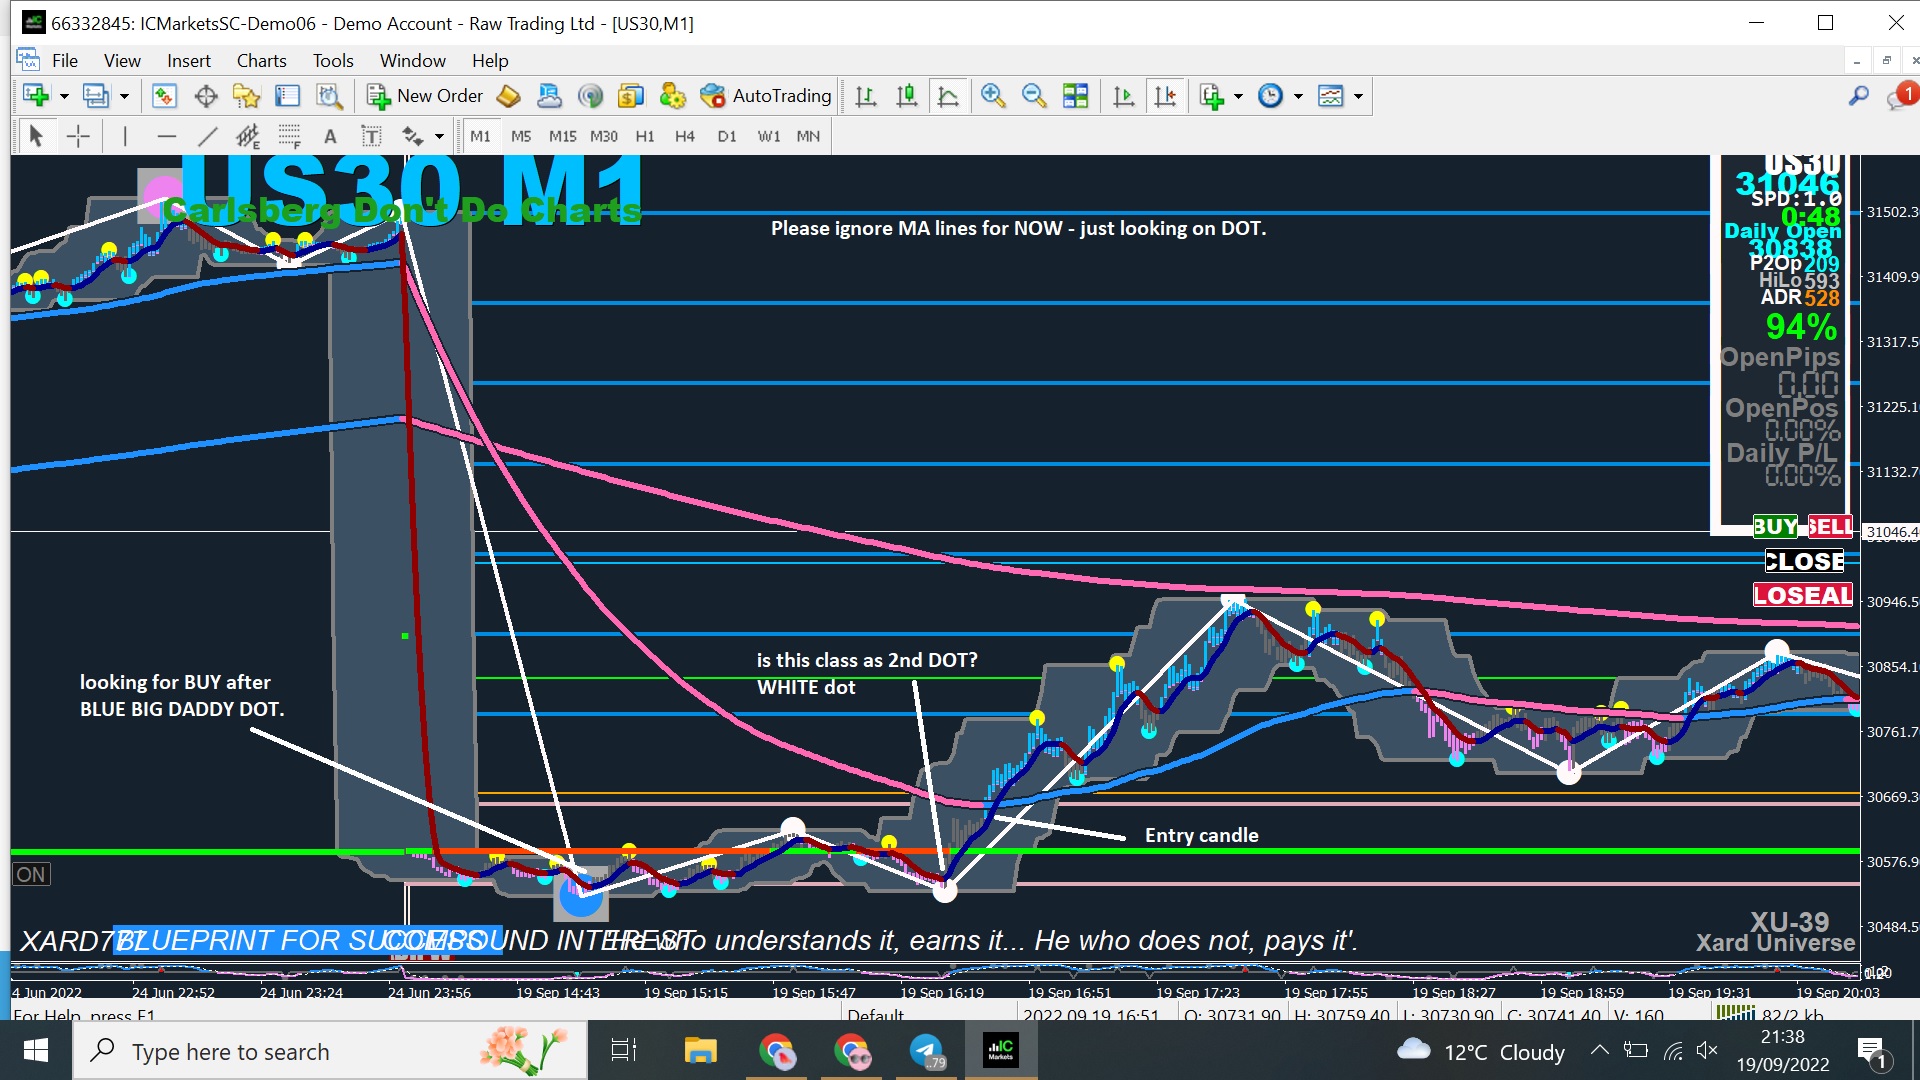Draw a trendline with the diagonal tool
This screenshot has height=1080, width=1920.
207,136
